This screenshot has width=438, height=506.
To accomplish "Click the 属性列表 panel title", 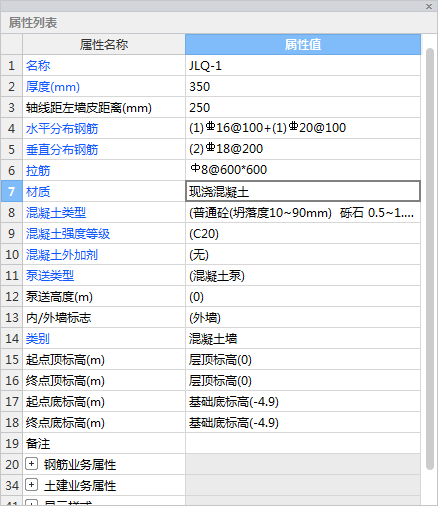I will pyautogui.click(x=33, y=23).
